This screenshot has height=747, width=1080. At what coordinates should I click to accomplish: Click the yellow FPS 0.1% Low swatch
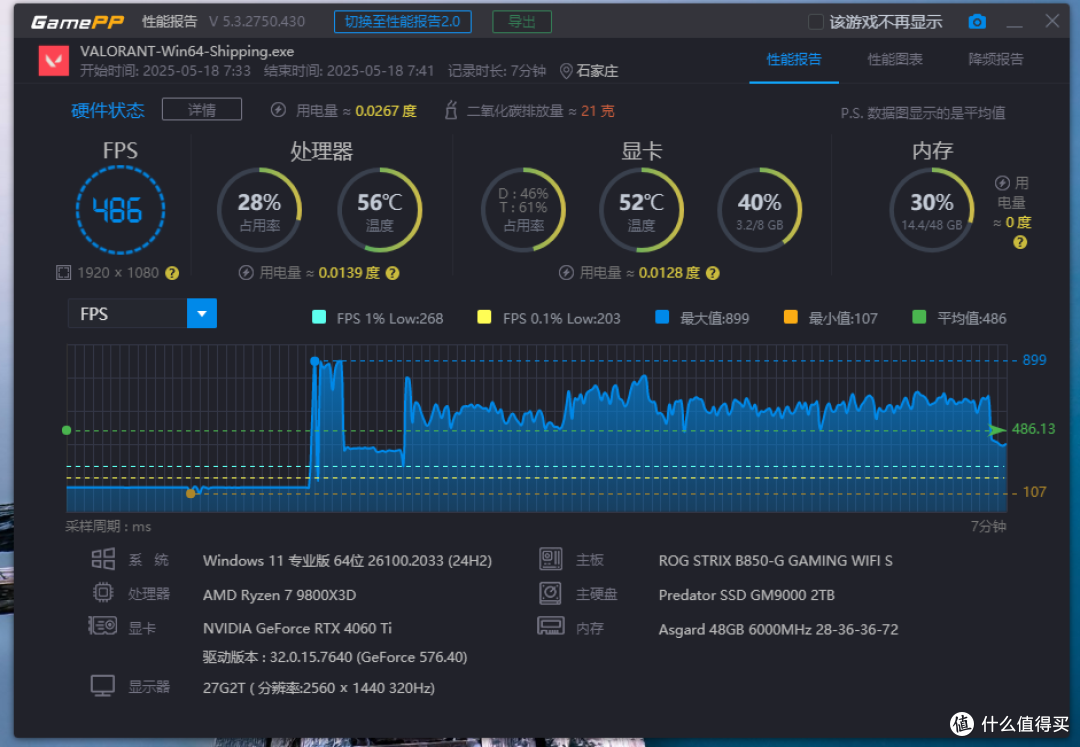[x=484, y=317]
